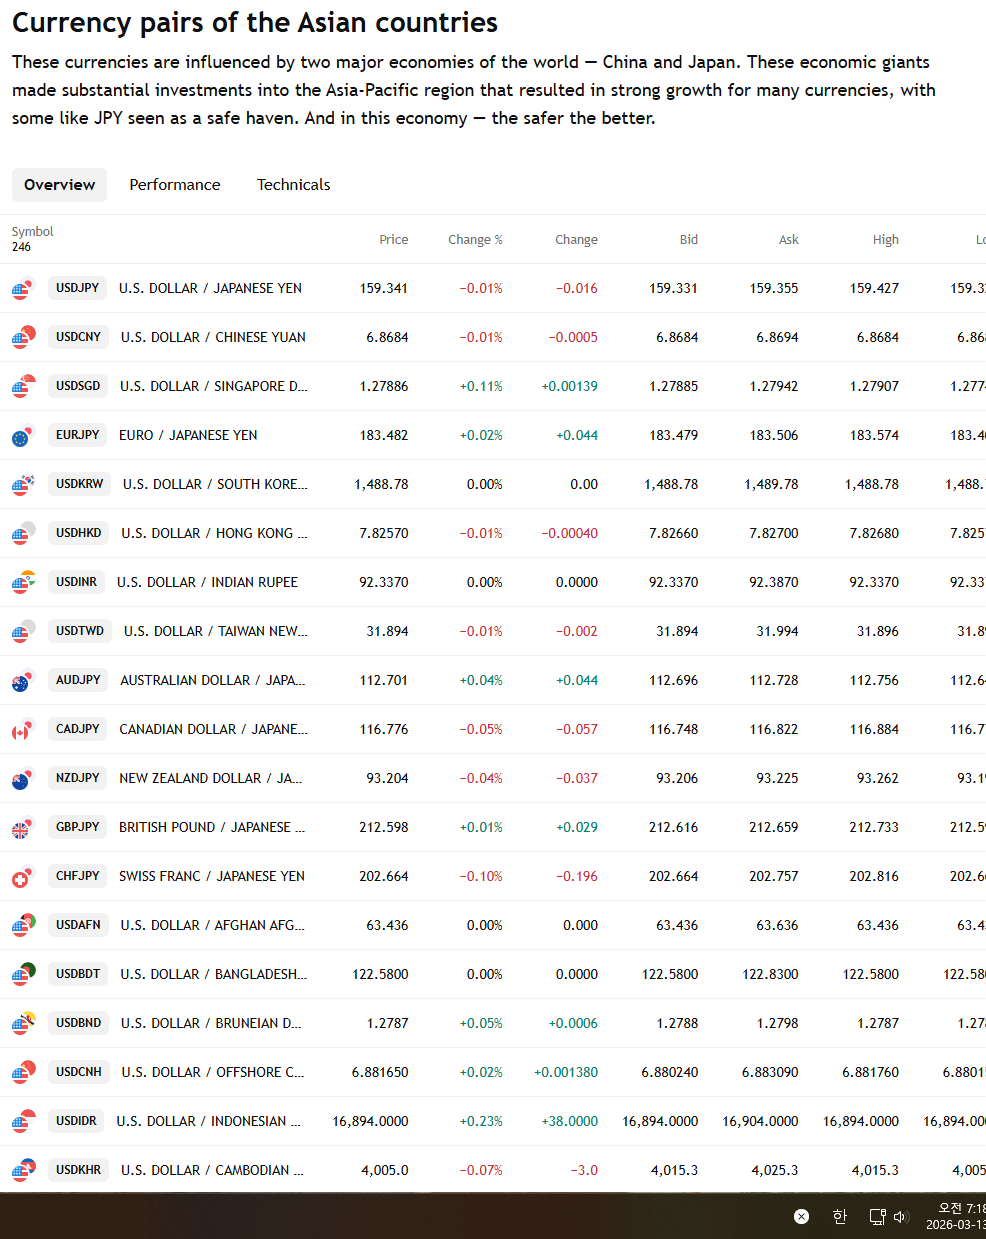Click 'U.S. DOLLAR / INDIAN RUPEE' description
The width and height of the screenshot is (986, 1239).
pos(207,582)
